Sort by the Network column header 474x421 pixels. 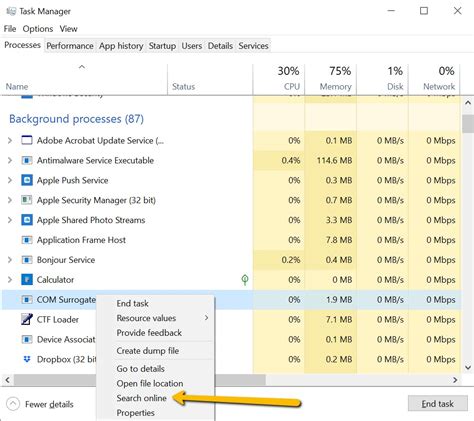coord(434,79)
